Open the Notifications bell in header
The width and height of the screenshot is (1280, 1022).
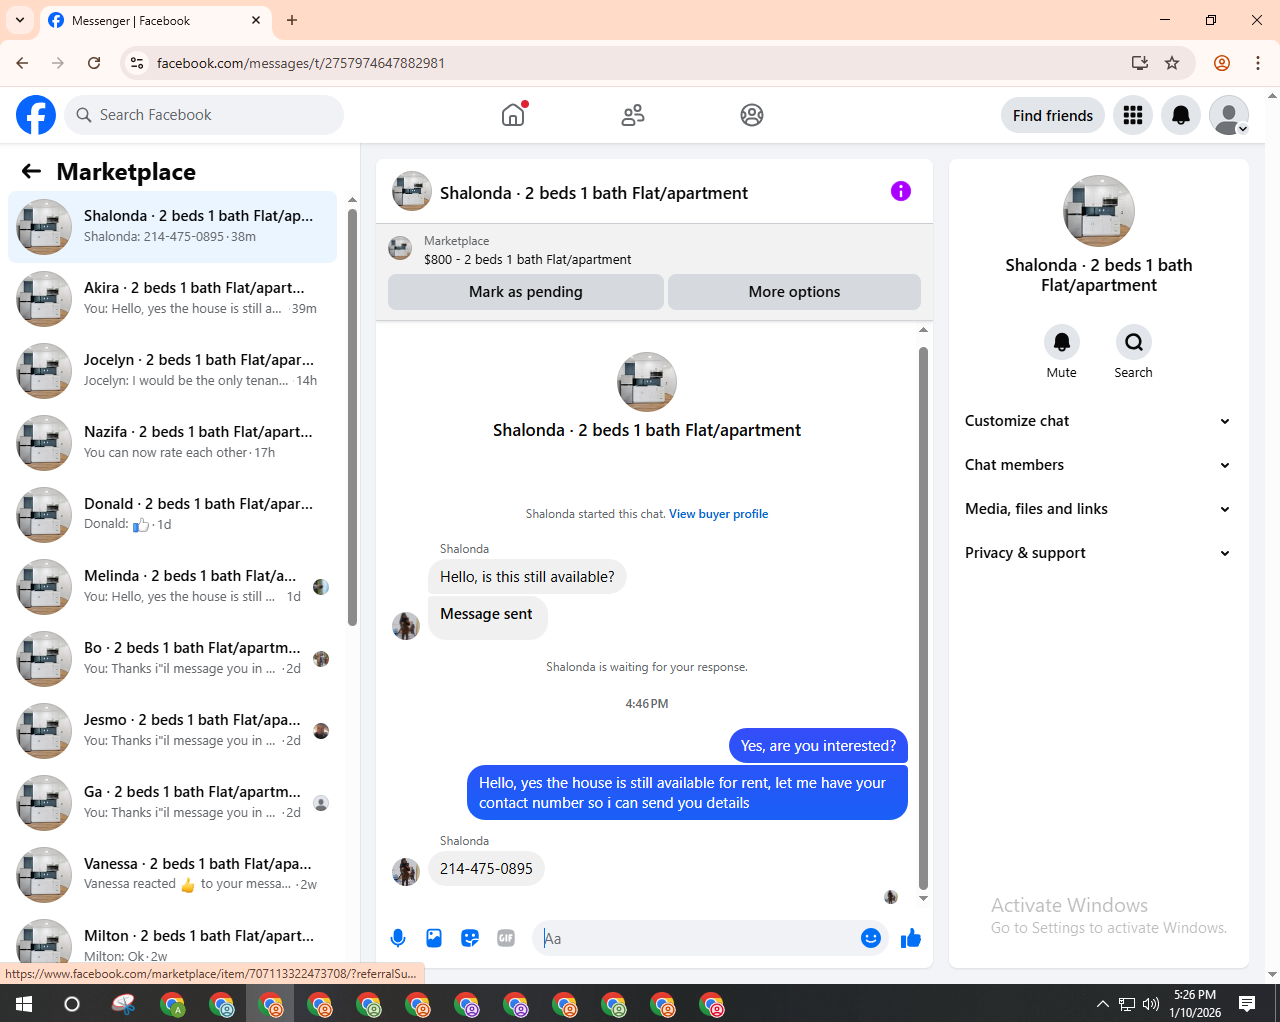point(1181,115)
